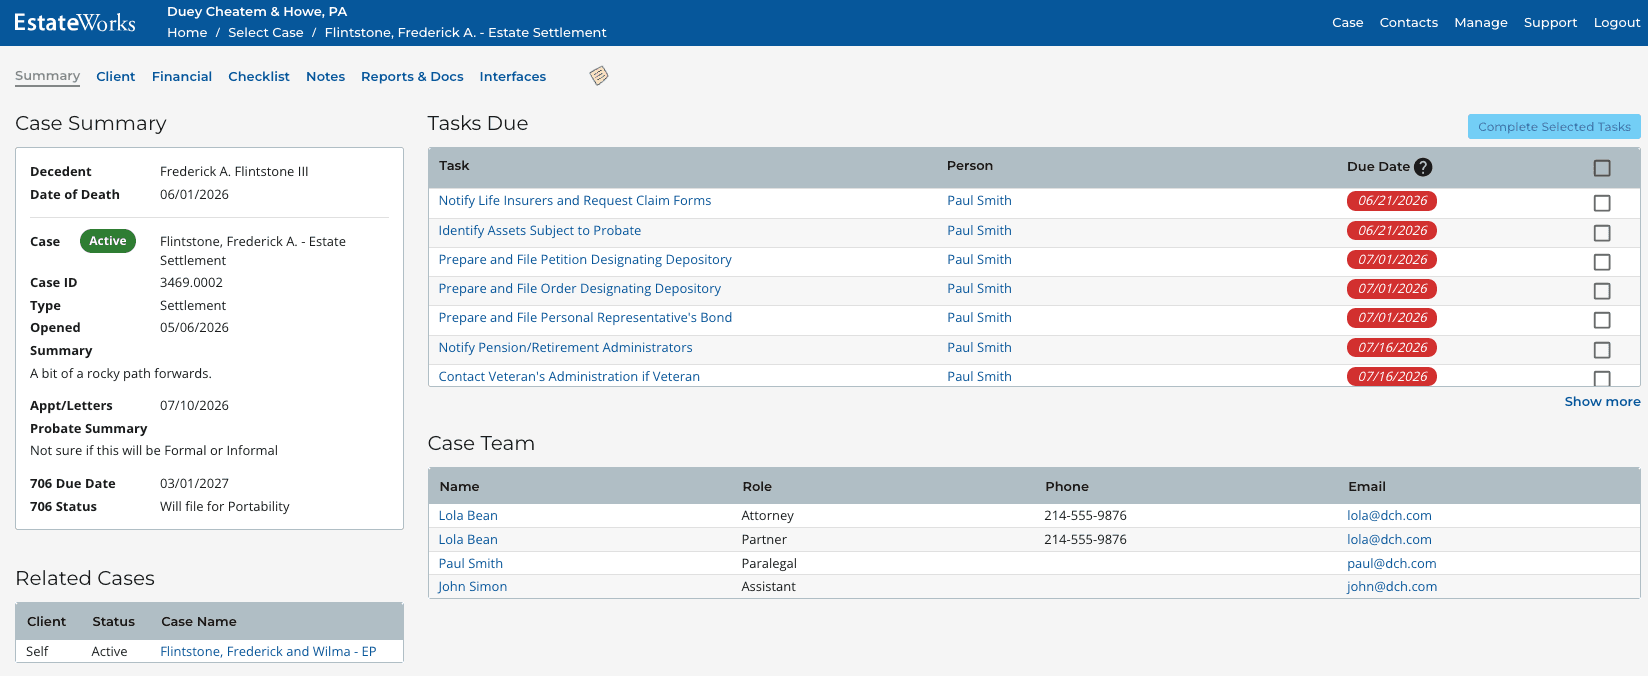Check the Notify Pension/Retirement Administrators checkbox
The width and height of the screenshot is (1648, 676).
point(1602,350)
